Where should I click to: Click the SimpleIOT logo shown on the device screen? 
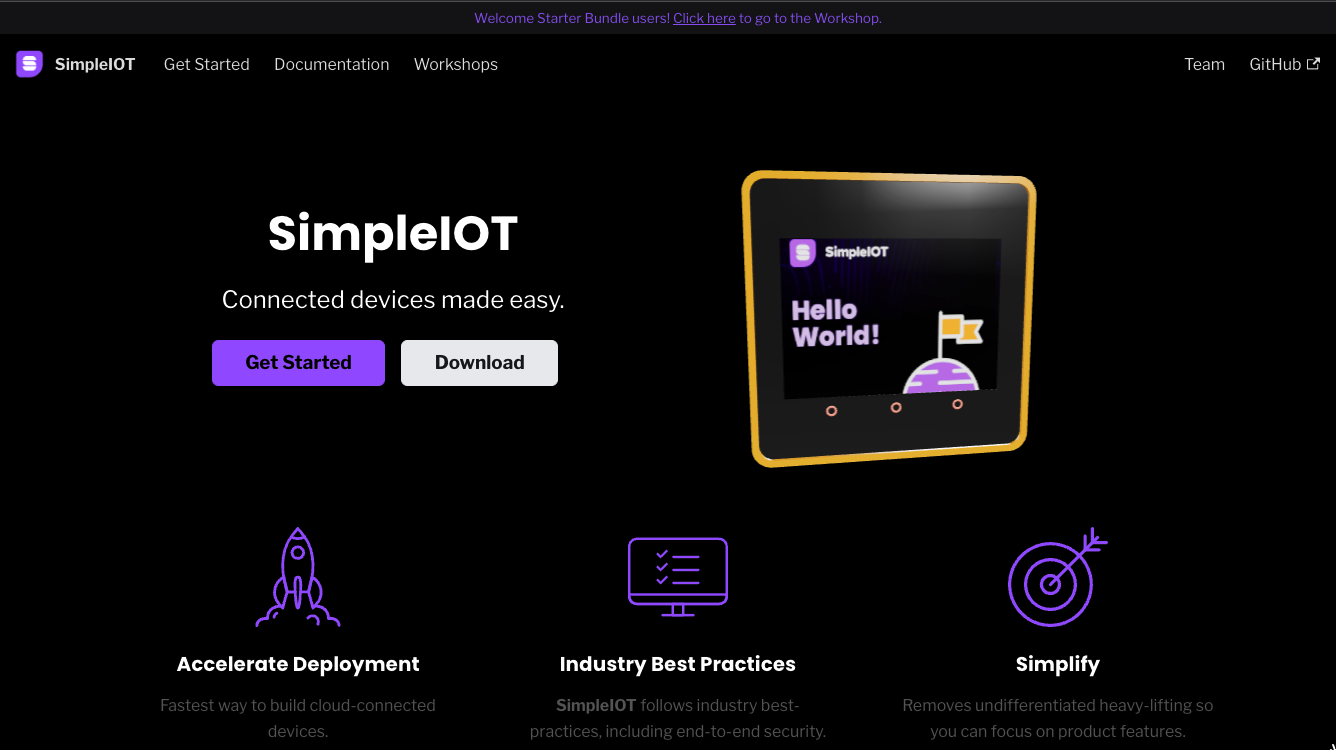coord(801,254)
